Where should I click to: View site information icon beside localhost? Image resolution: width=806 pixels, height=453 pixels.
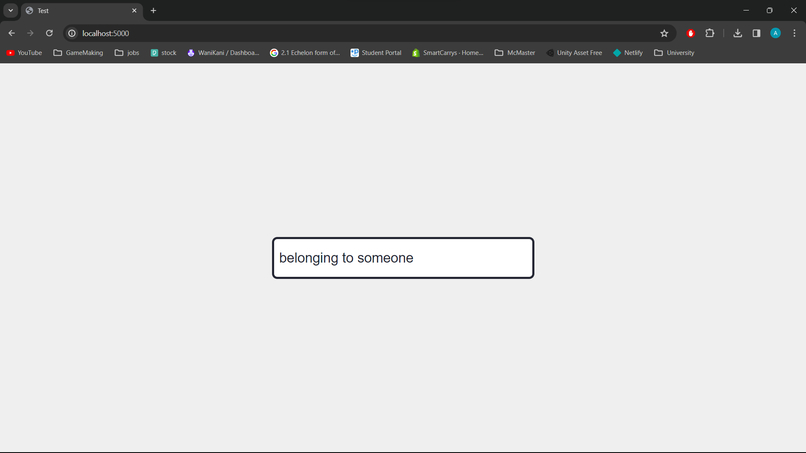[x=72, y=33]
